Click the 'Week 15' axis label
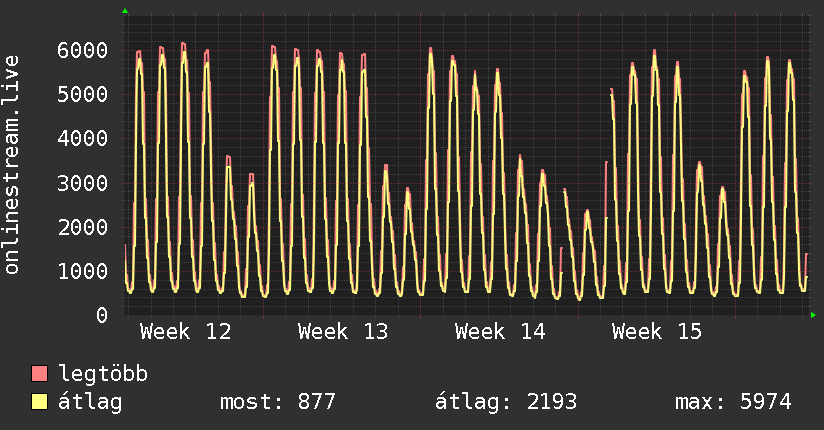 (x=657, y=332)
